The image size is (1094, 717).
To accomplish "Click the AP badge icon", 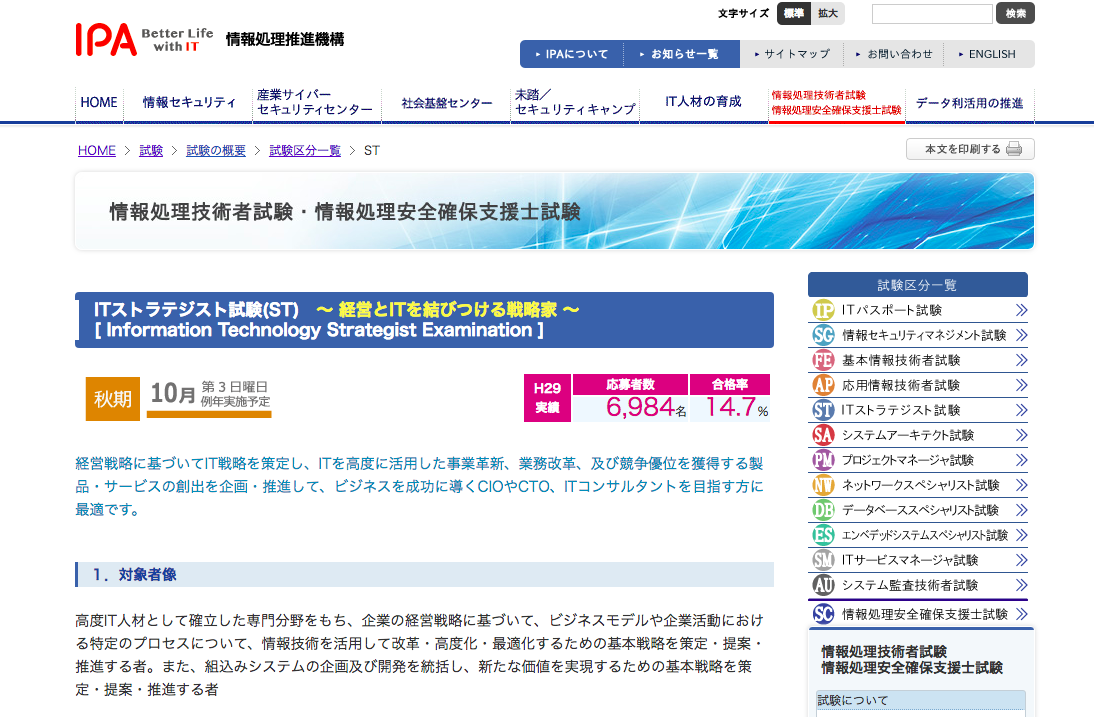I will 823,385.
